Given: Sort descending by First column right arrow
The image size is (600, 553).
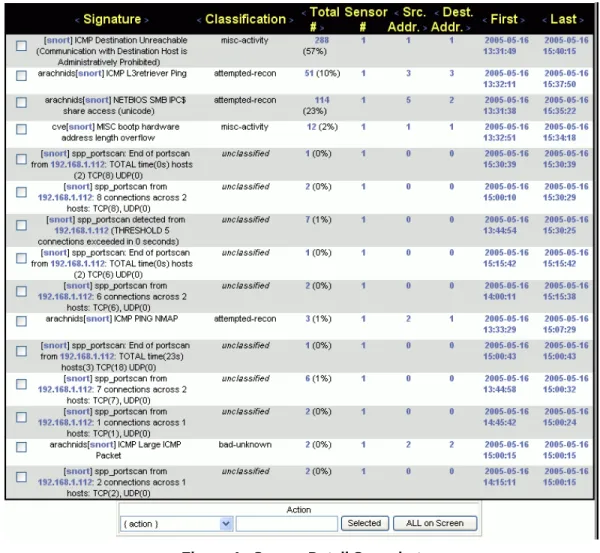Looking at the screenshot, I should [522, 20].
